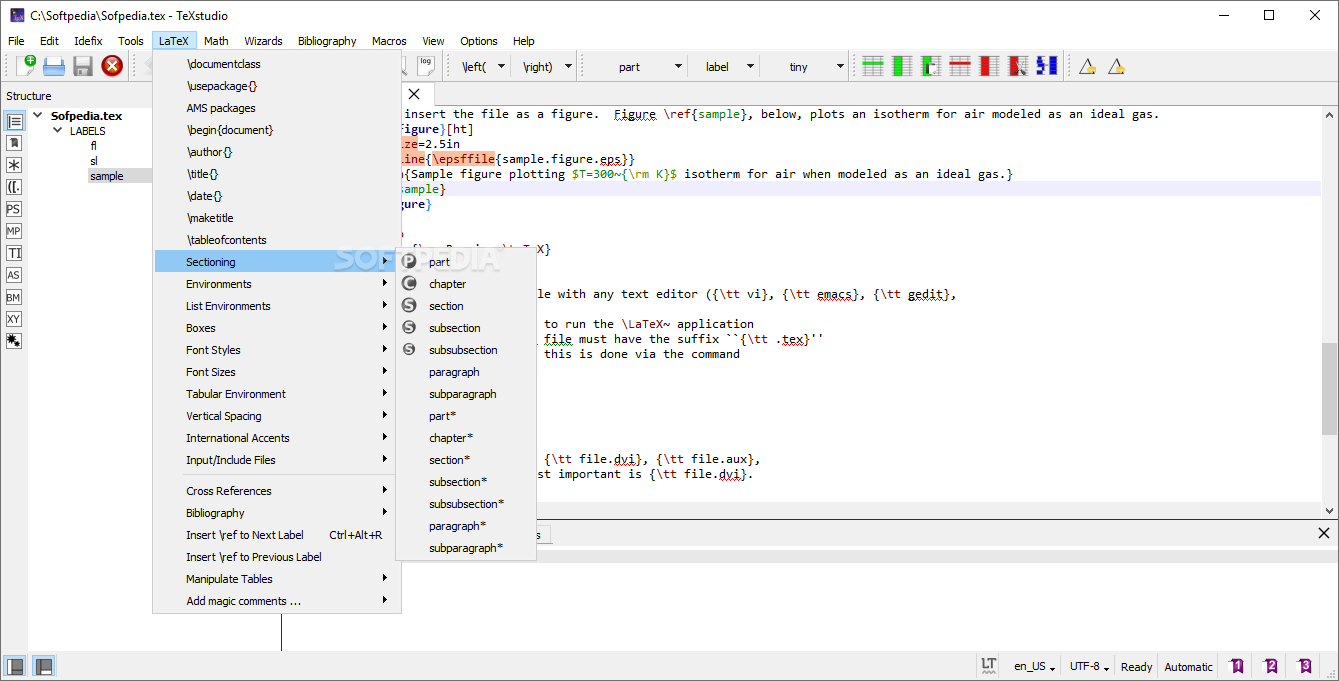The height and width of the screenshot is (681, 1339).
Task: Toggle the side panel visibility button
Action: [x=15, y=666]
